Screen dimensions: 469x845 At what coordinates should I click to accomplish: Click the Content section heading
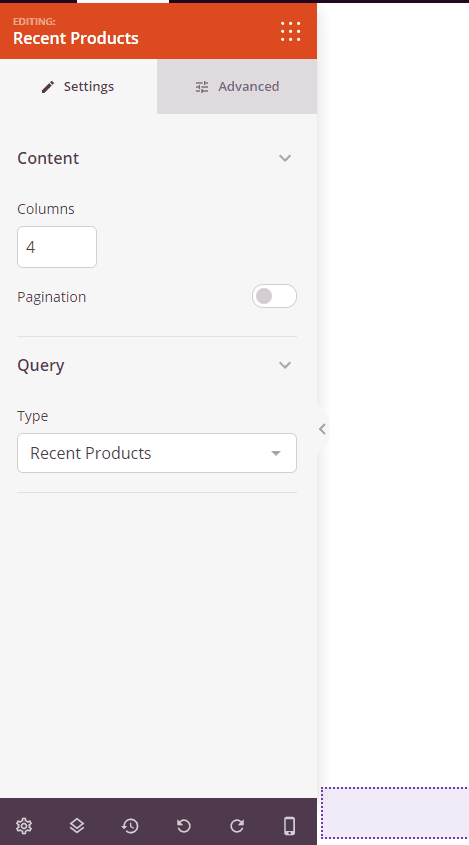point(48,158)
